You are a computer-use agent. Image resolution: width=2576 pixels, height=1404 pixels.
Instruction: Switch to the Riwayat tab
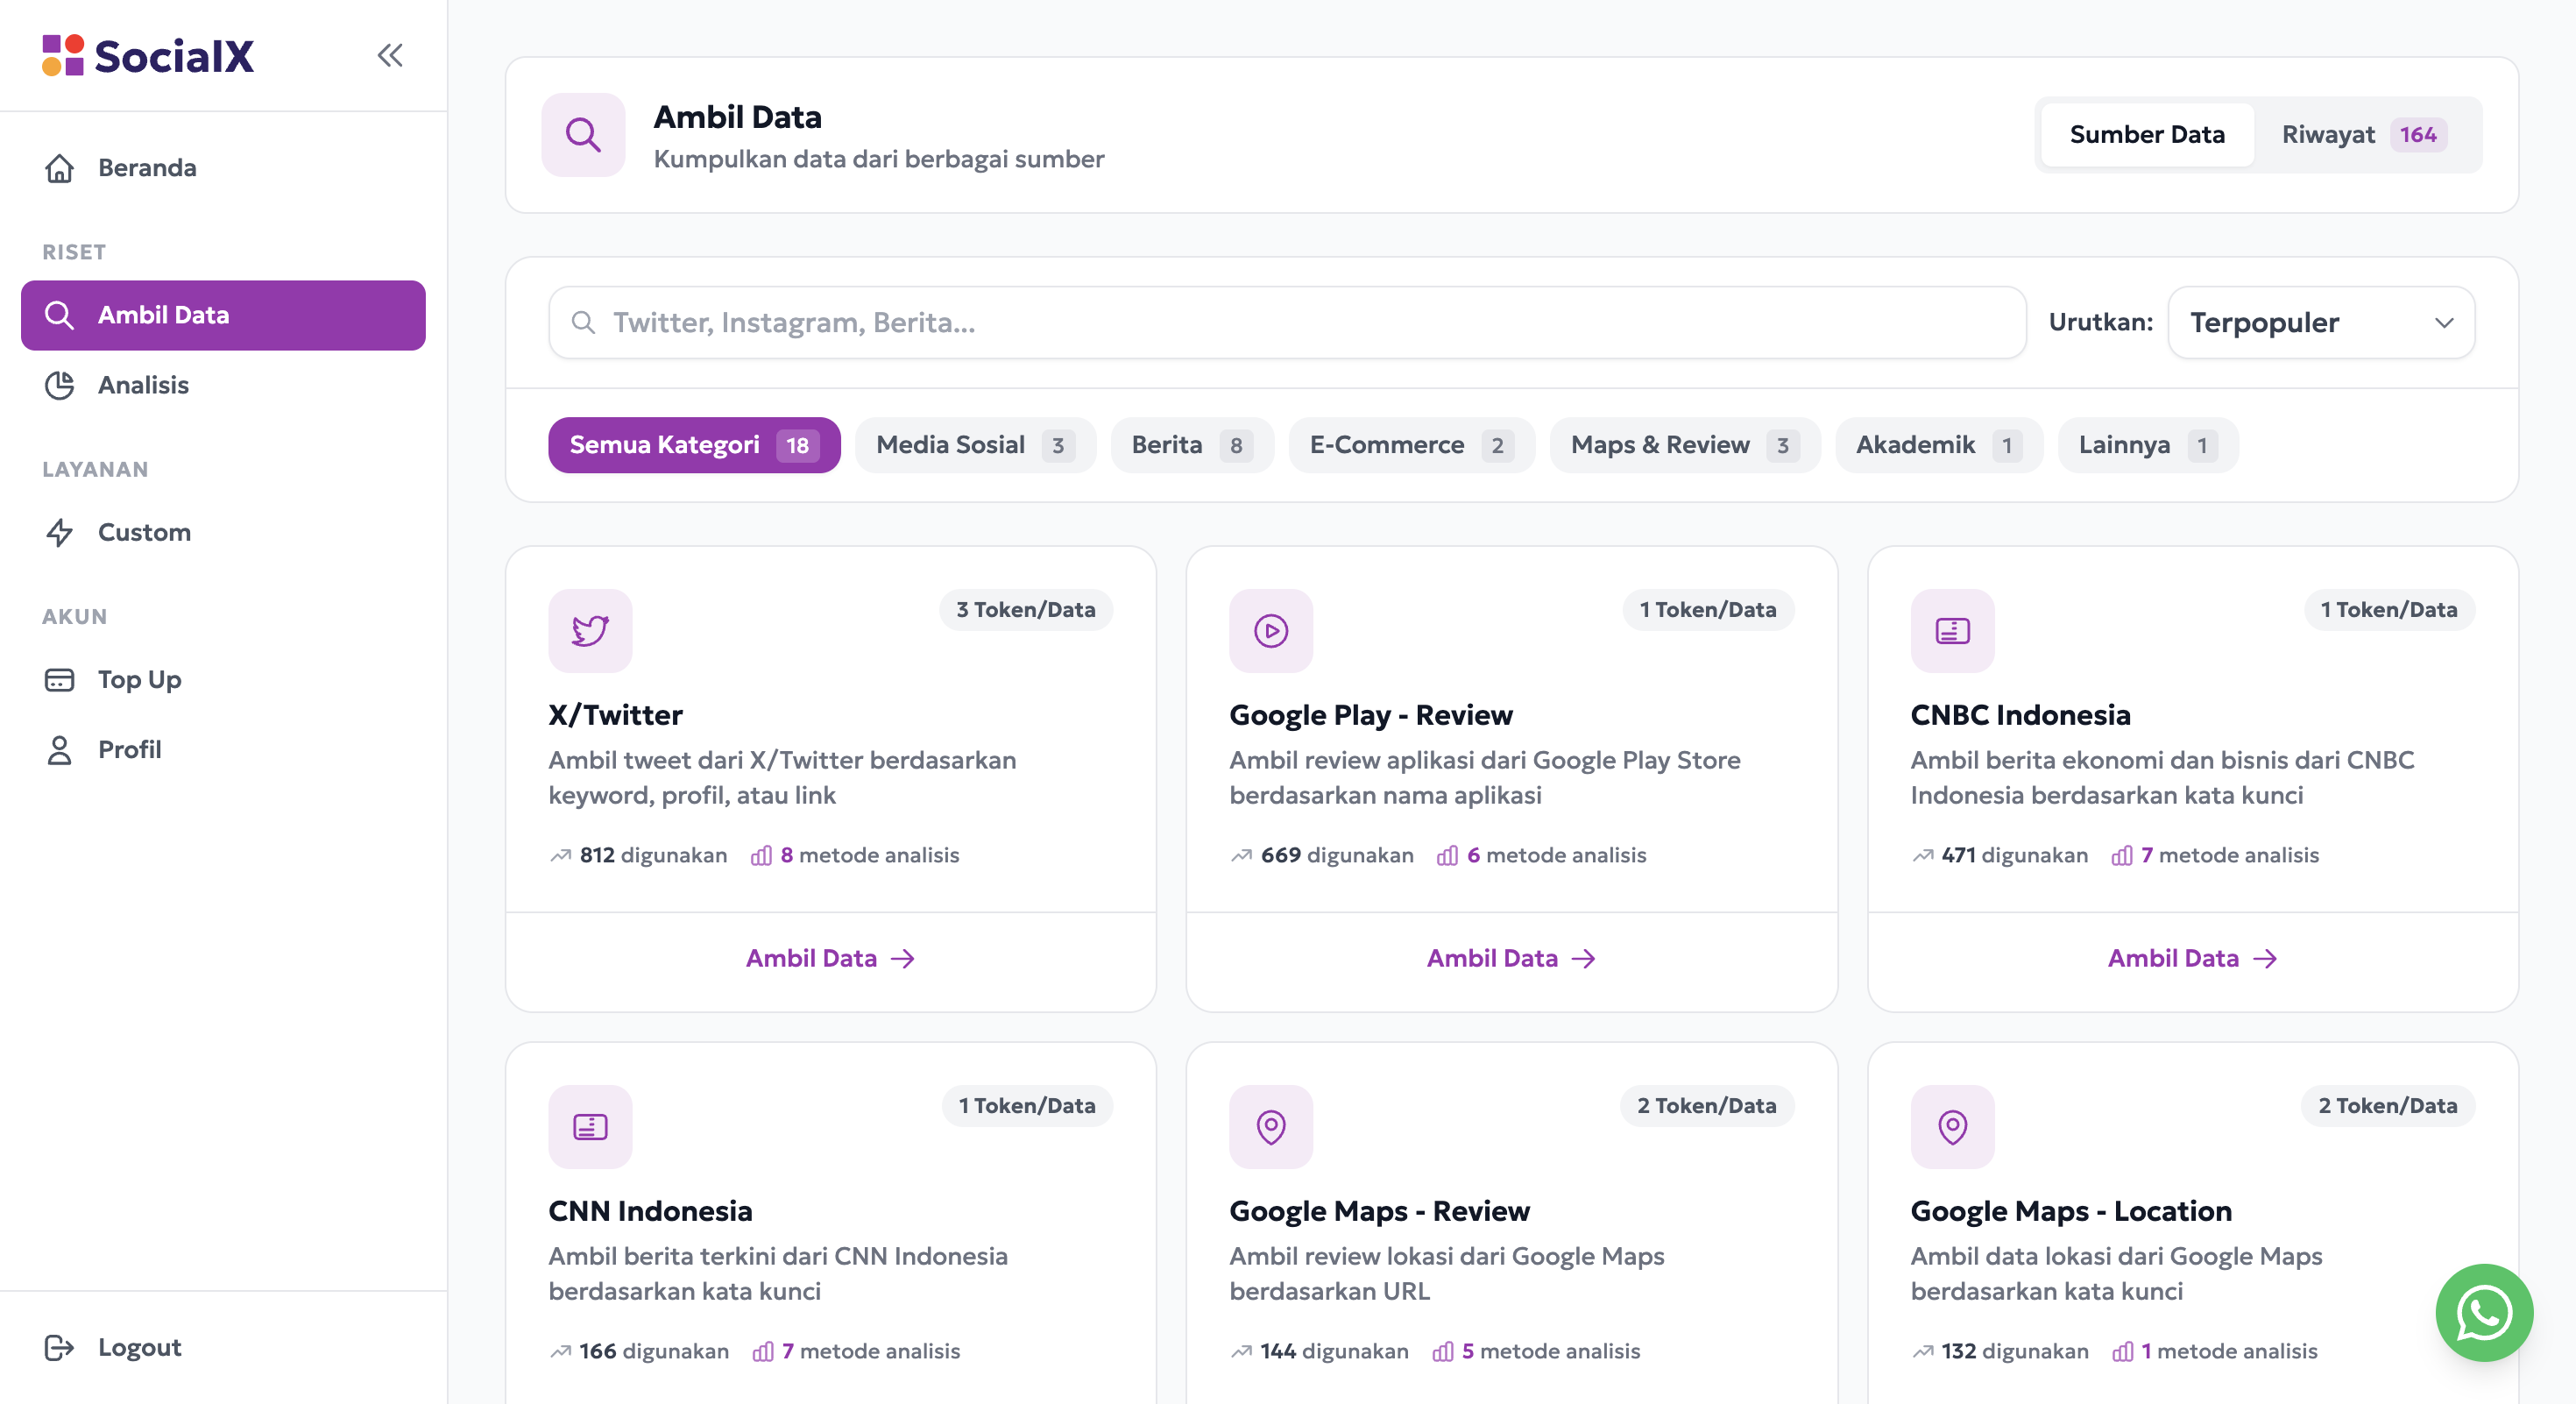2362,135
